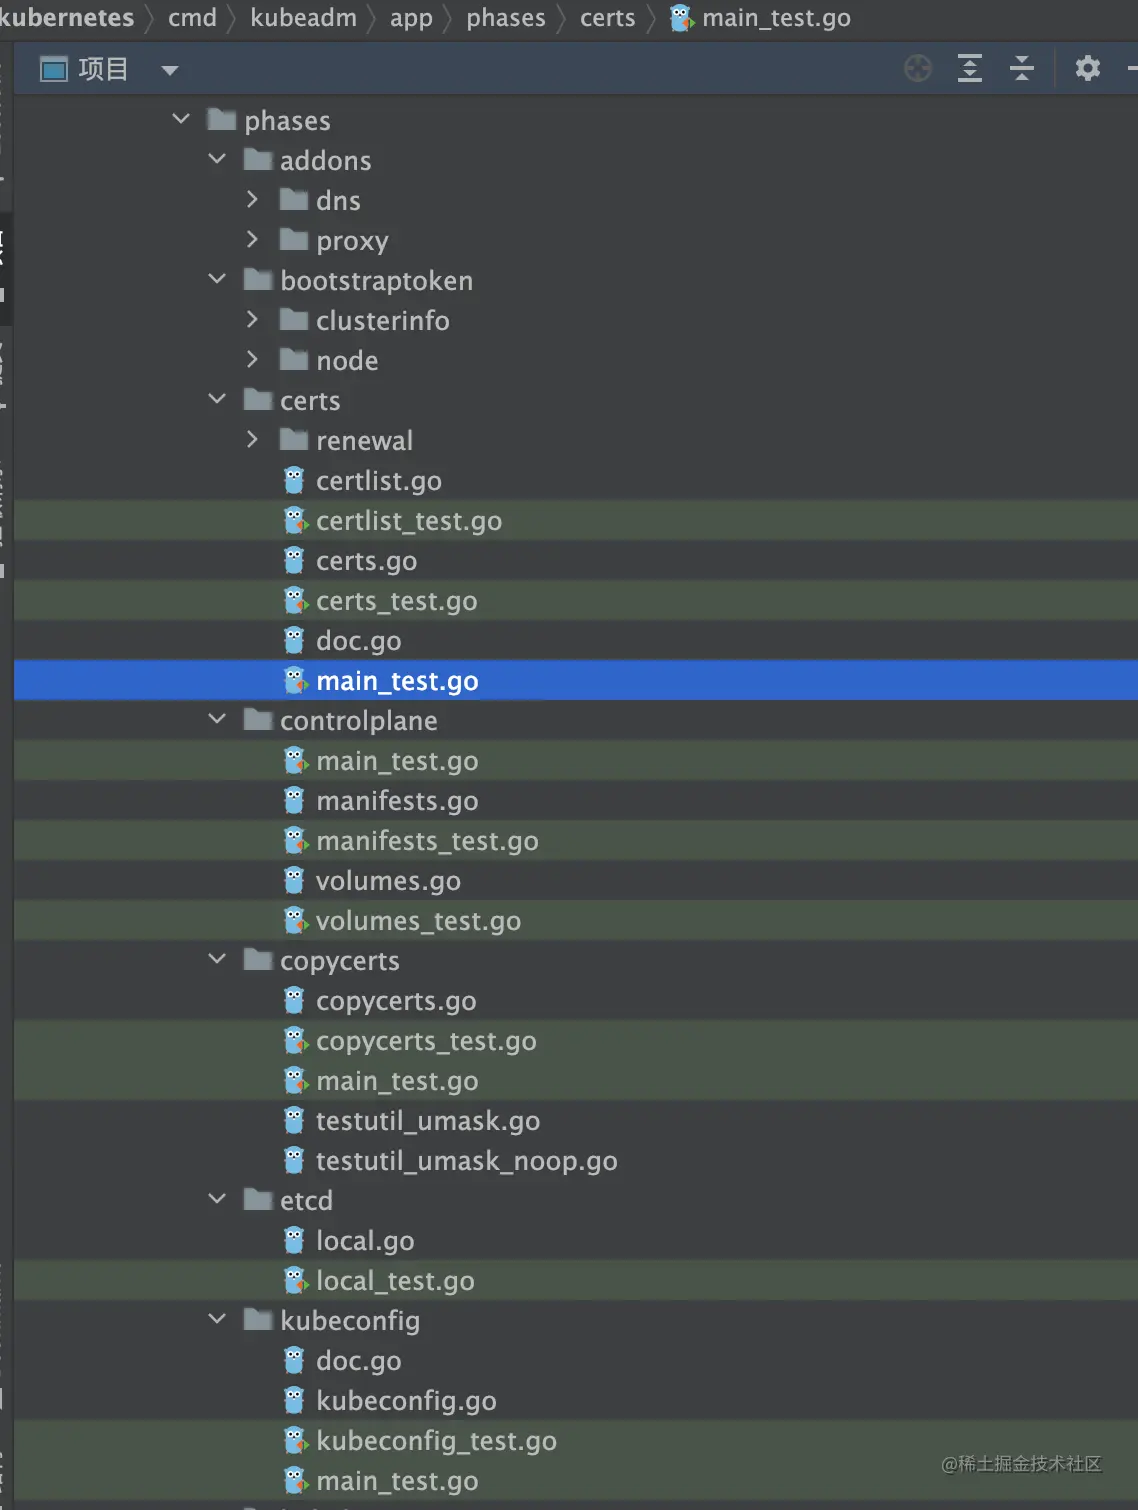Click the gopher icon of certlist_test.go
The image size is (1138, 1510).
(x=295, y=520)
